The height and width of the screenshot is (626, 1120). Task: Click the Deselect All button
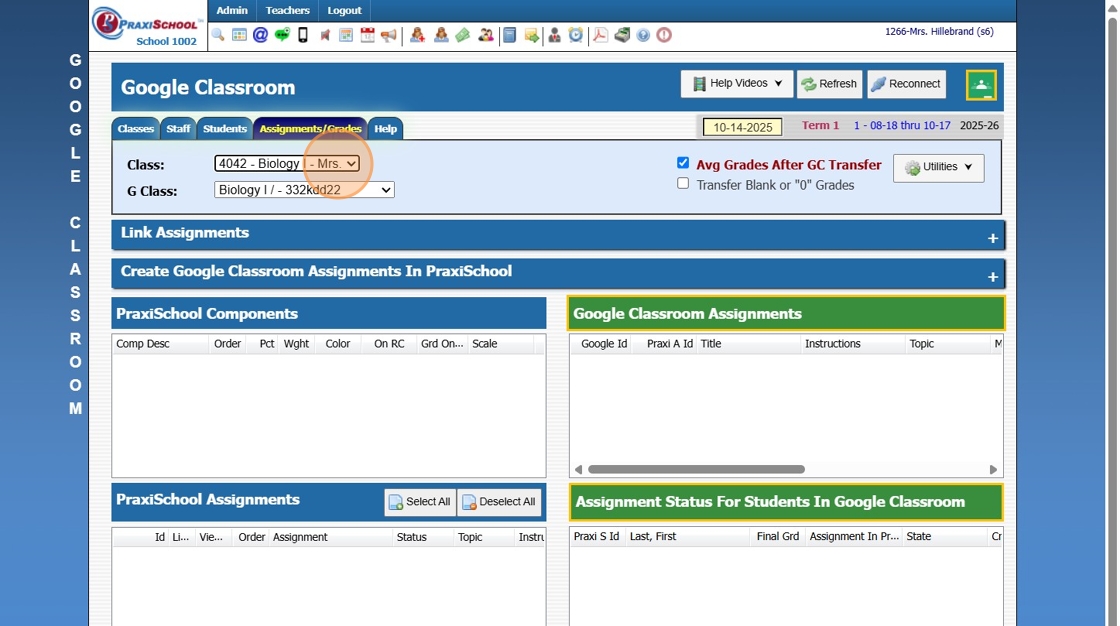[499, 502]
